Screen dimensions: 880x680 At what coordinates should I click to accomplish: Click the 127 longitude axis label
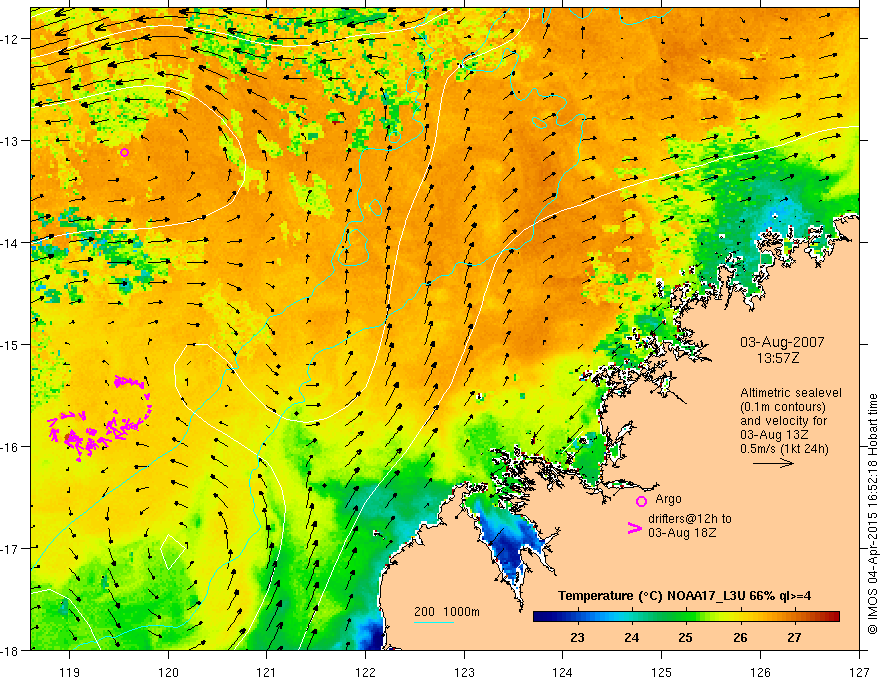tap(859, 672)
